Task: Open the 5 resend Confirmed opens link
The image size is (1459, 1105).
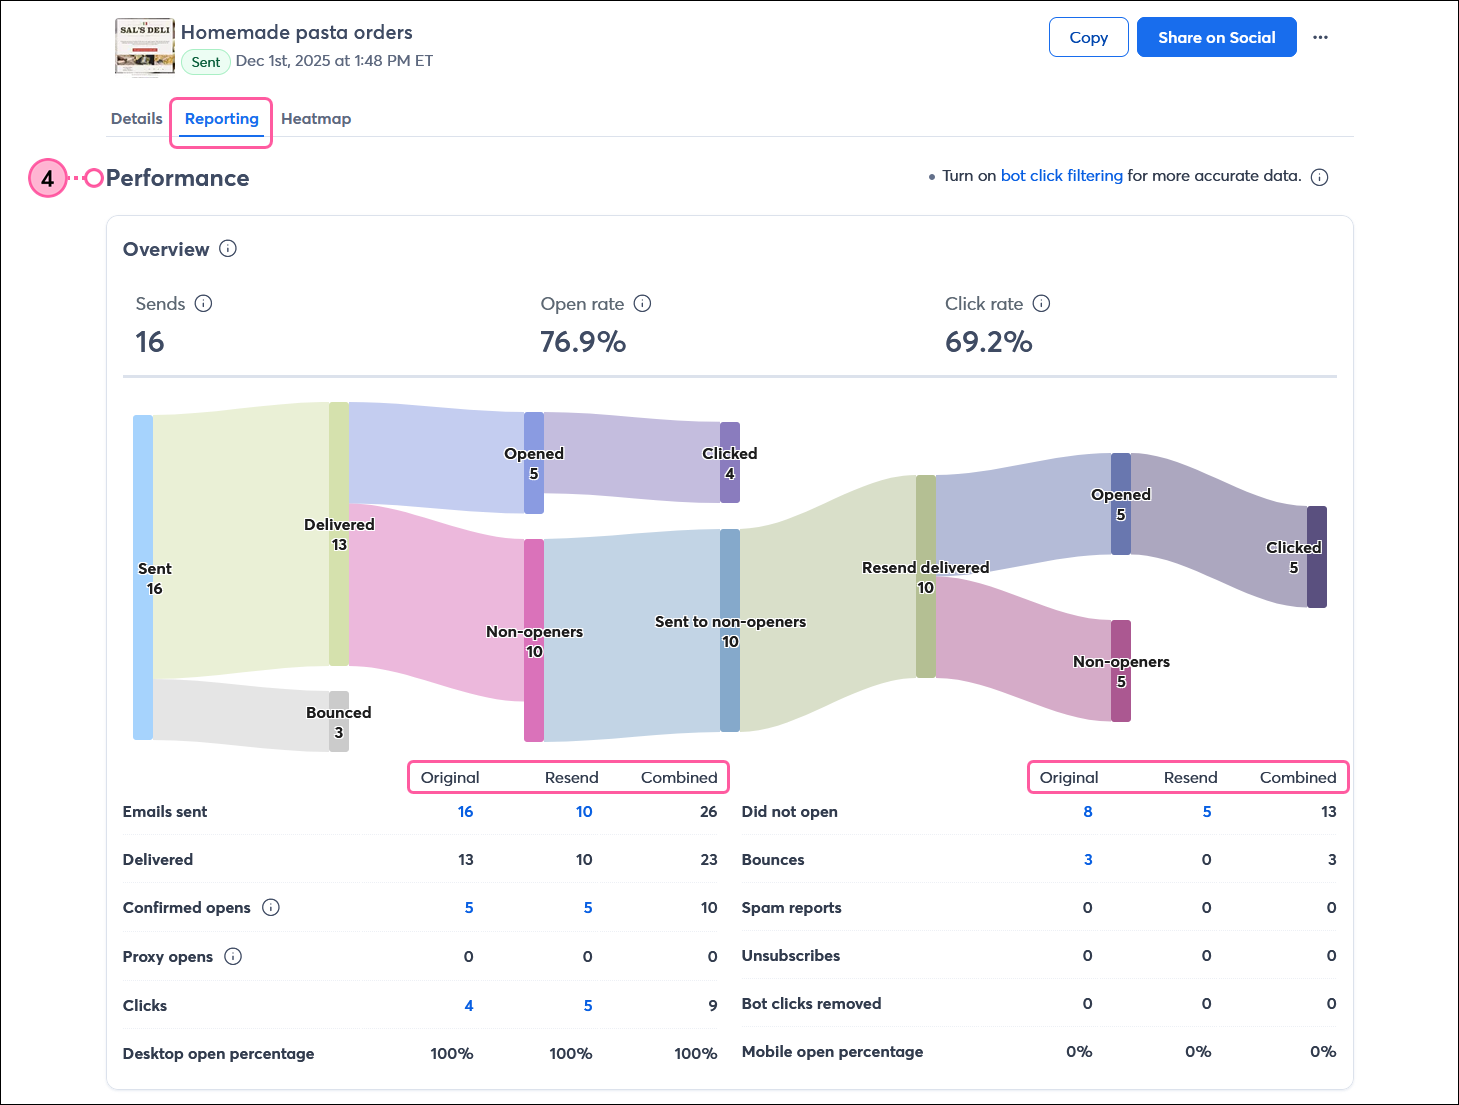Action: pos(588,907)
